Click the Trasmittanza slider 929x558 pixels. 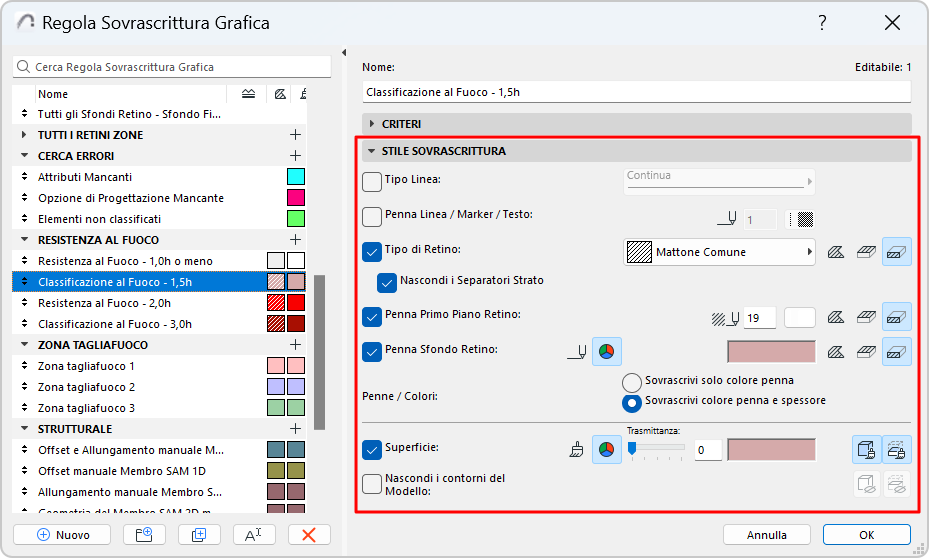click(x=656, y=450)
